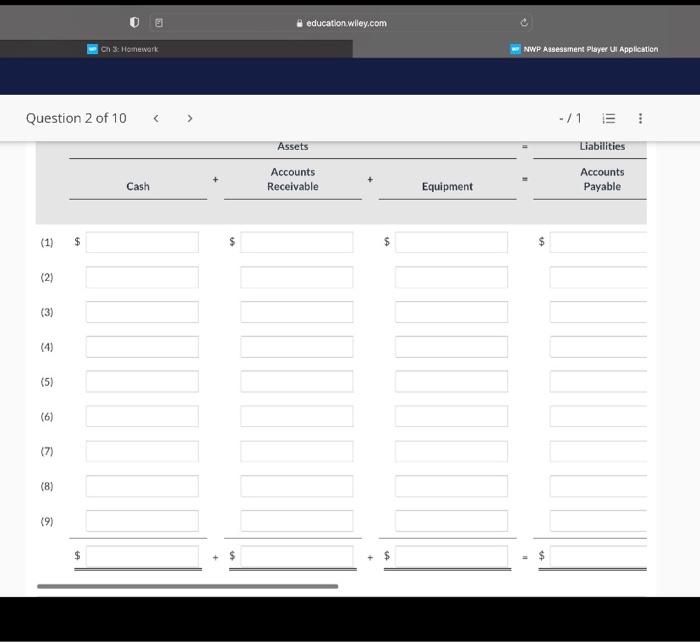The height and width of the screenshot is (642, 700).
Task: Click the Accounts Receivable total field
Action: [296, 556]
